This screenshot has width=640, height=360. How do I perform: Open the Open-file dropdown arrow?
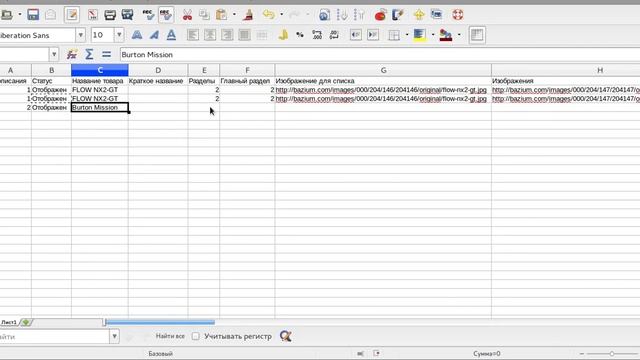[x=19, y=15]
